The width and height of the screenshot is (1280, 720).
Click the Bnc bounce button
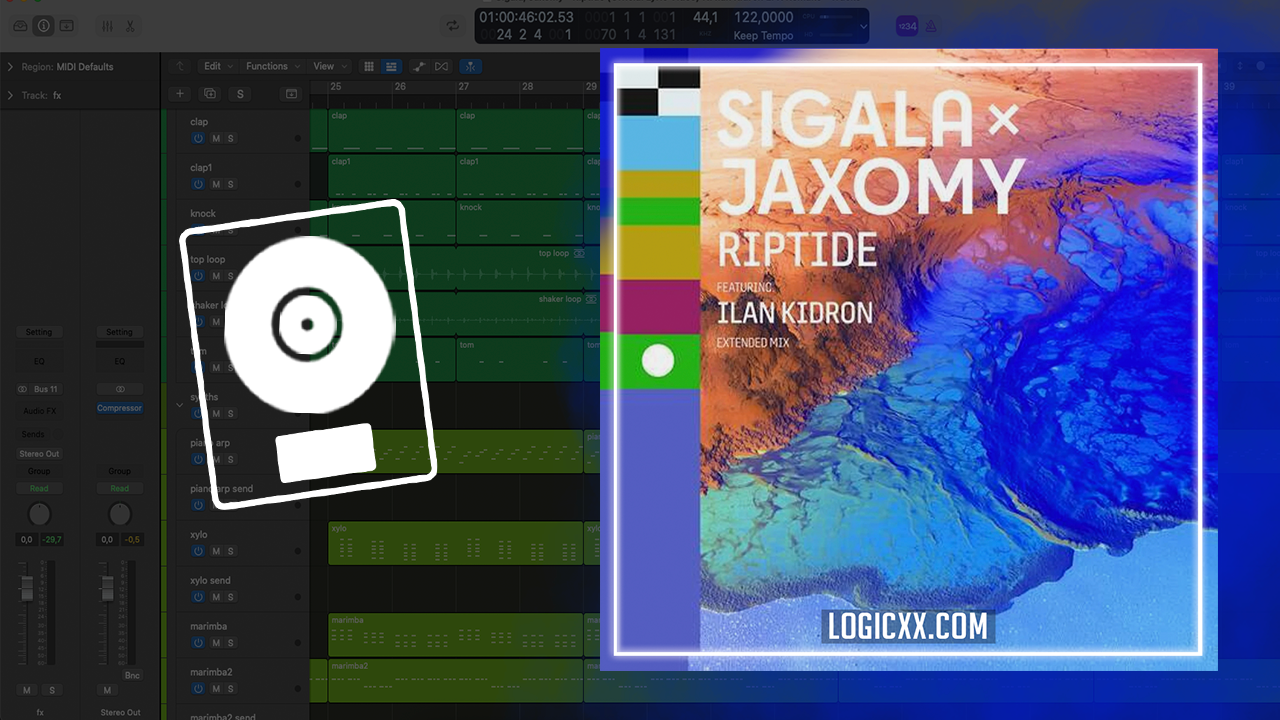pos(132,676)
